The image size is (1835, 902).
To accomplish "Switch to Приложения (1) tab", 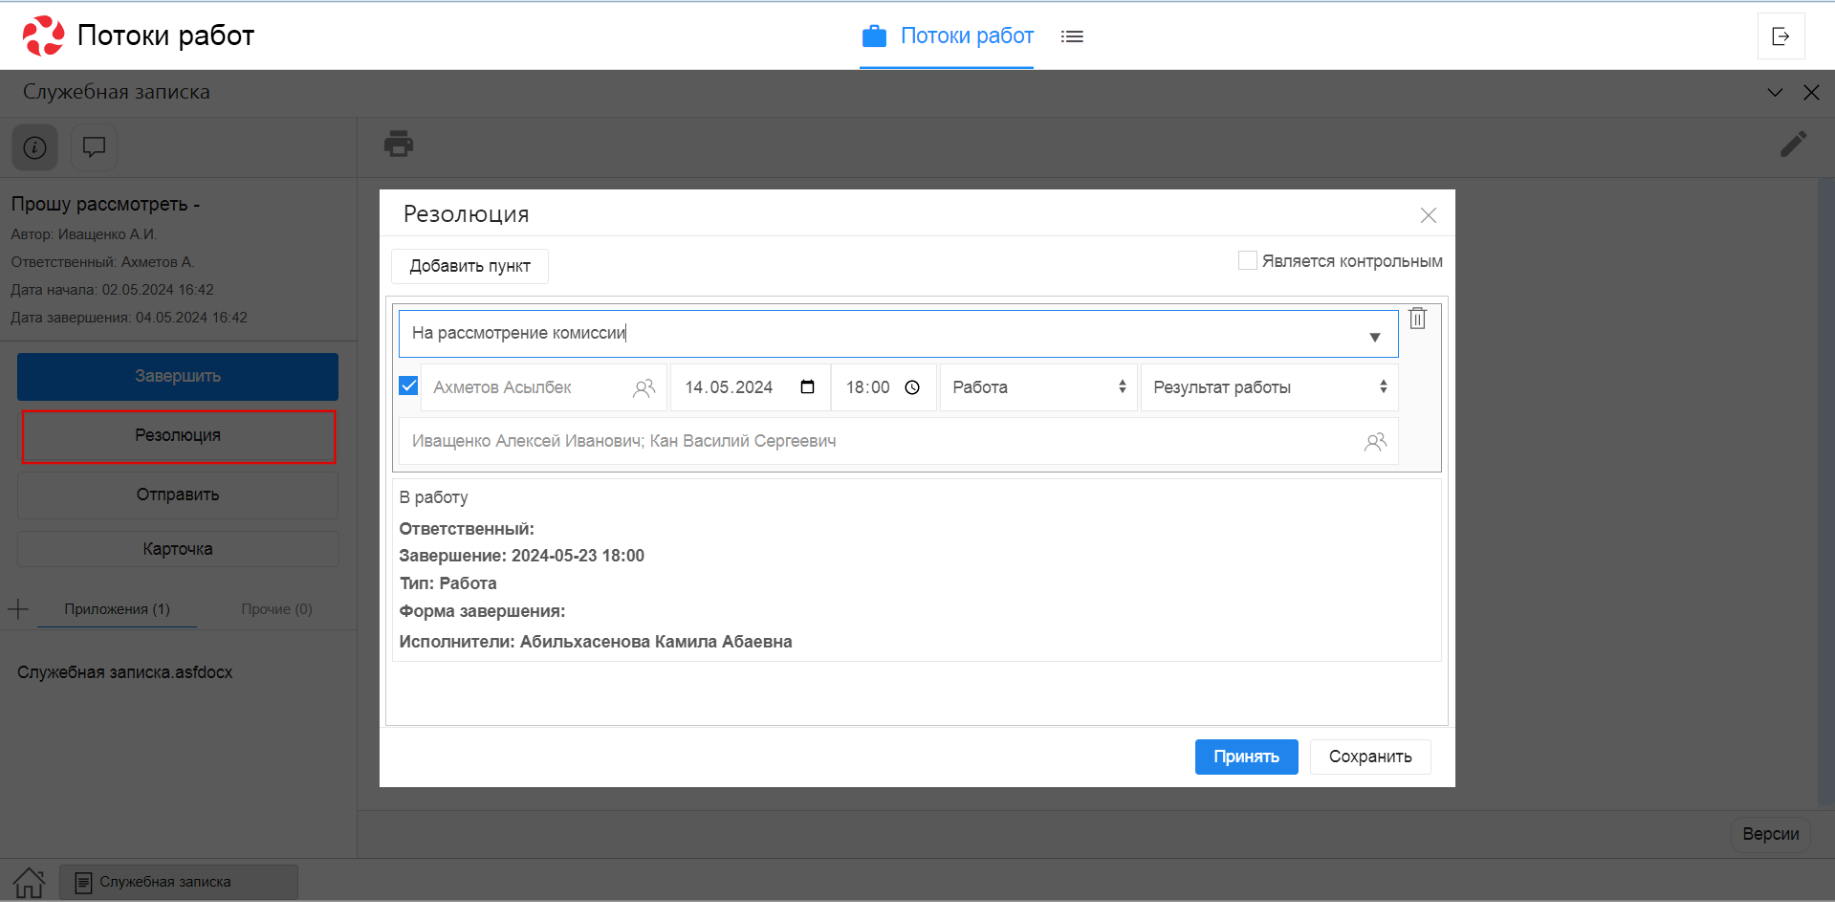I will click(117, 609).
